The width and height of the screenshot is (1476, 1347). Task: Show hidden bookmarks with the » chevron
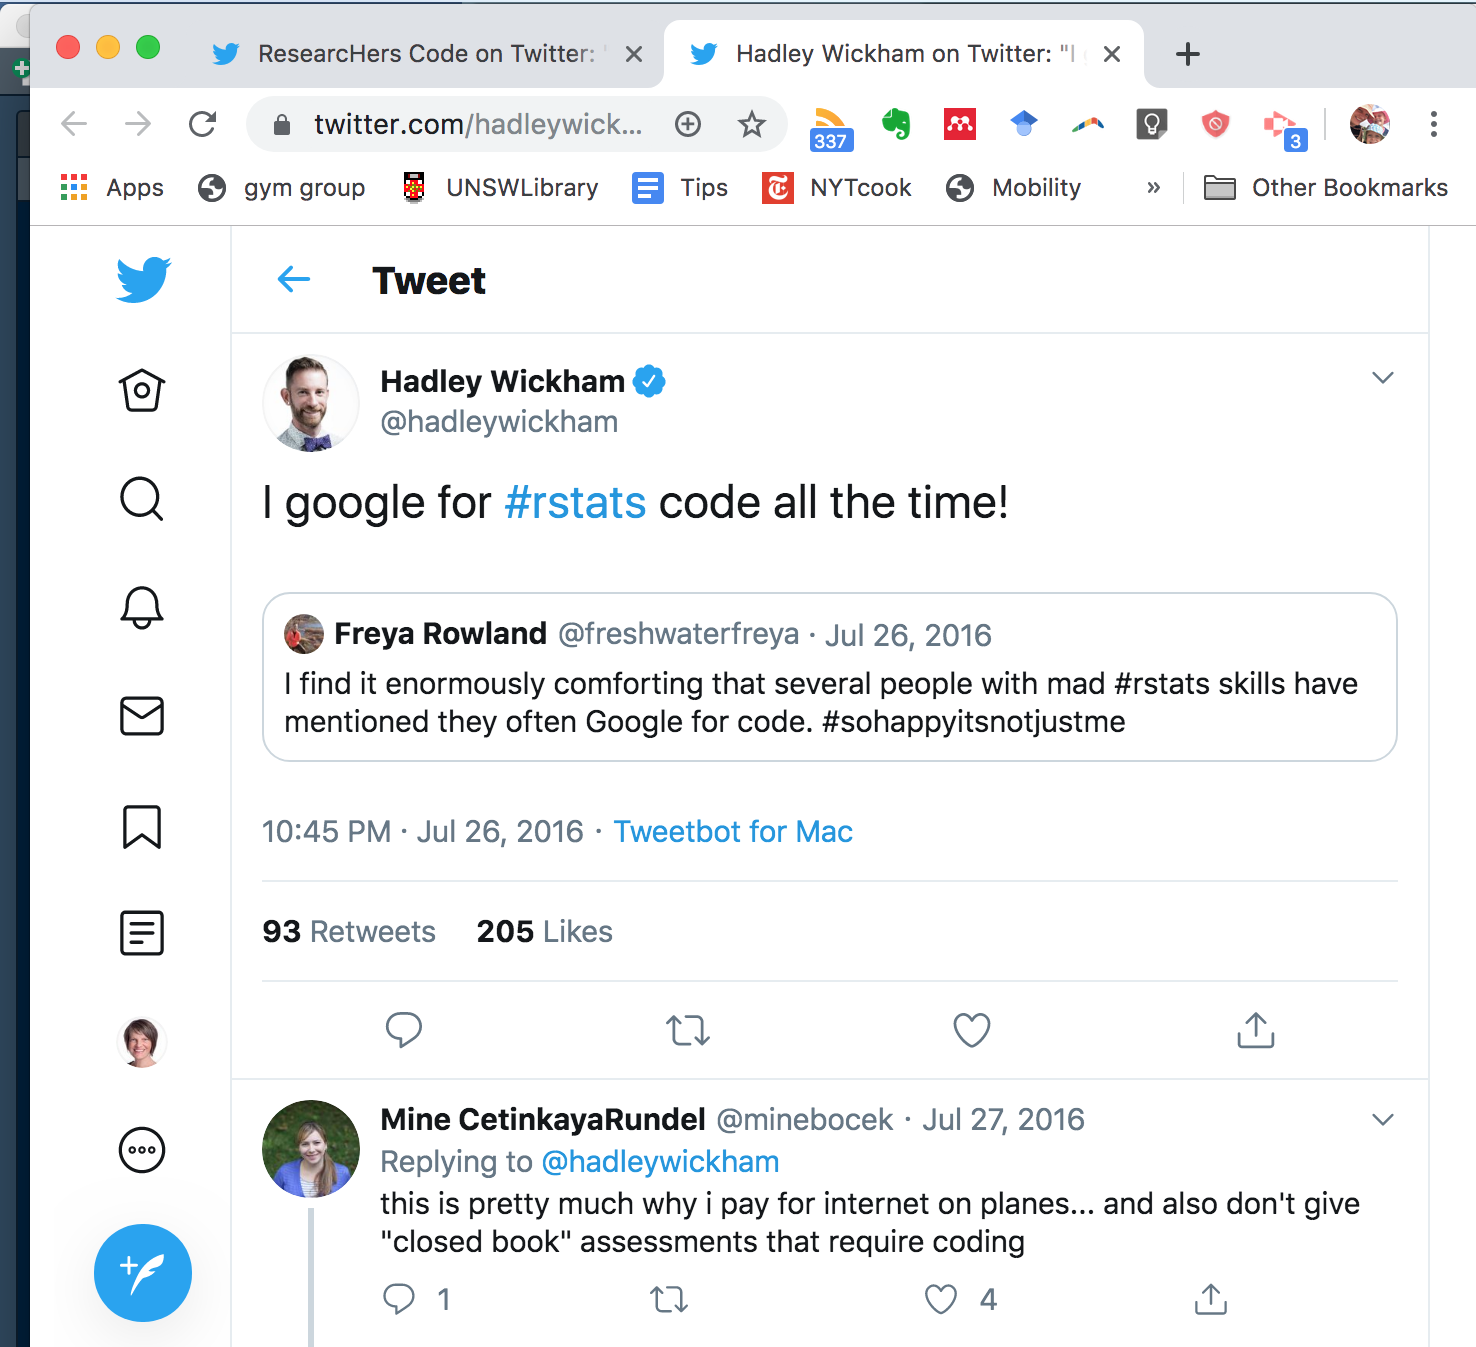tap(1153, 188)
